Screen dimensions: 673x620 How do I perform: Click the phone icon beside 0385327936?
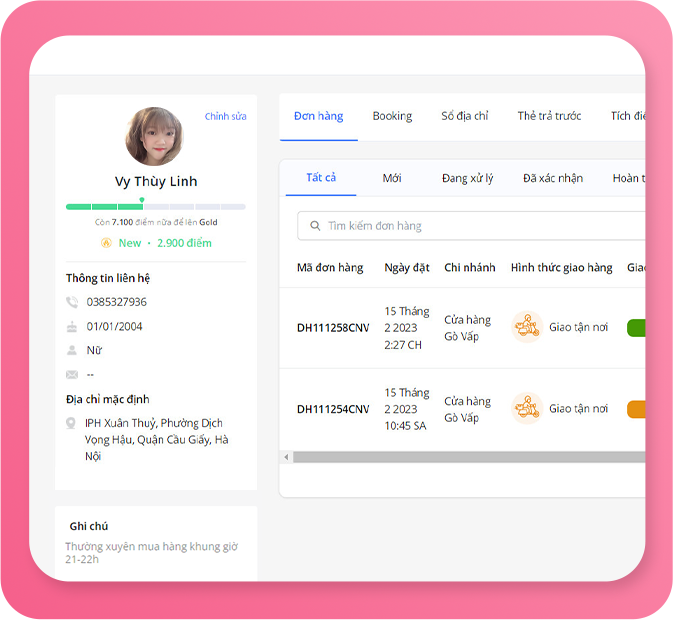click(72, 302)
